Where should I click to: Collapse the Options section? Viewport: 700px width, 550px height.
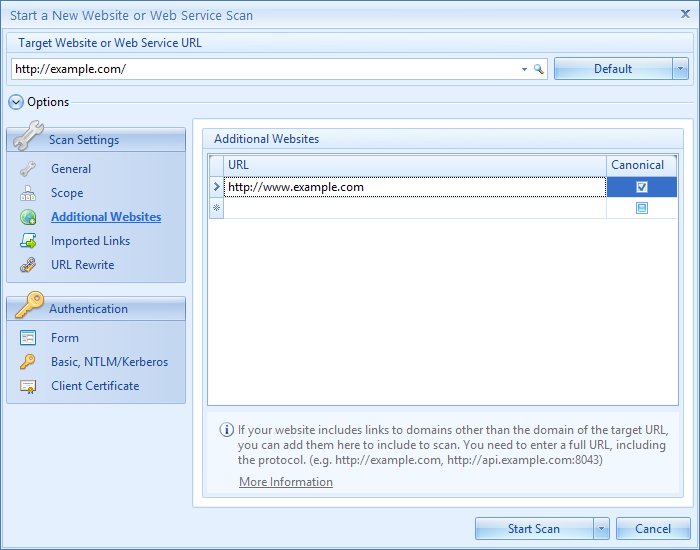[x=15, y=102]
